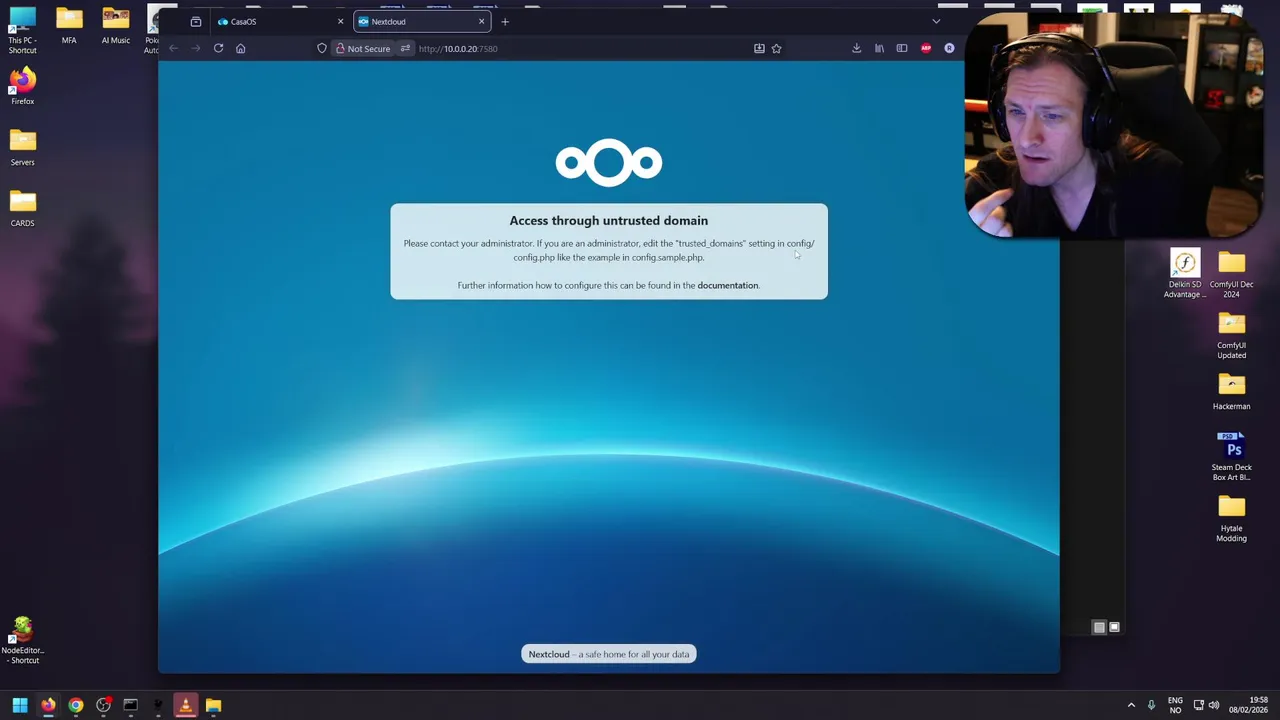1280x720 pixels.
Task: Bookmark this page with the star icon
Action: [776, 48]
